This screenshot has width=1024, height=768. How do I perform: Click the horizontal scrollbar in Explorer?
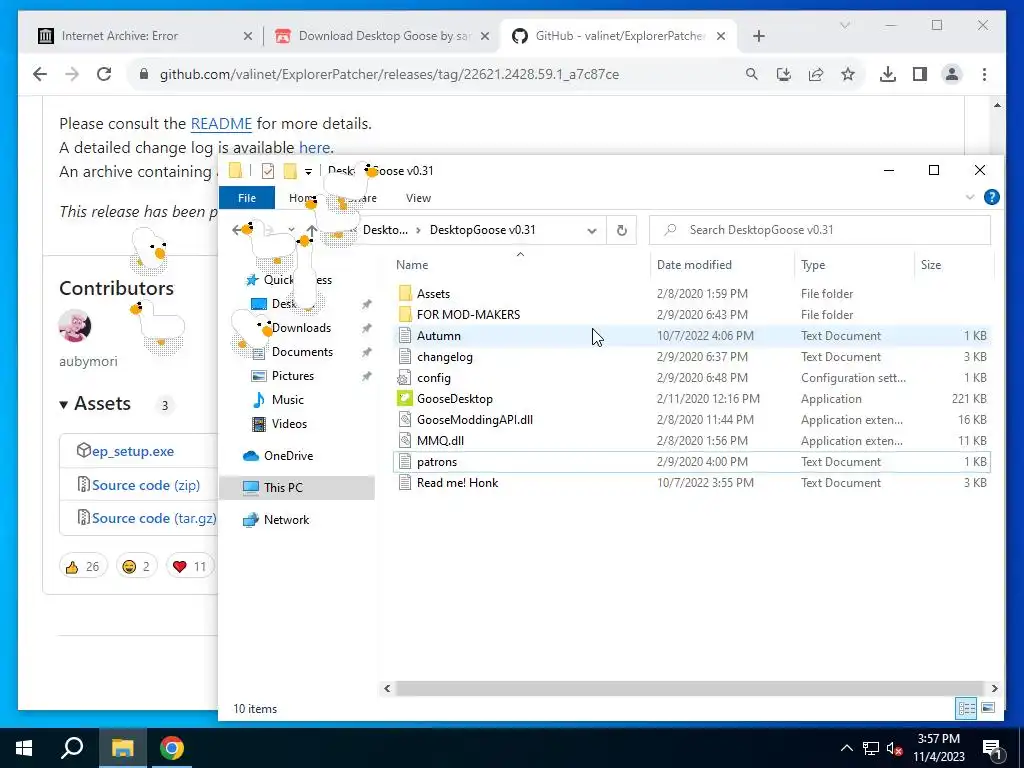click(690, 688)
